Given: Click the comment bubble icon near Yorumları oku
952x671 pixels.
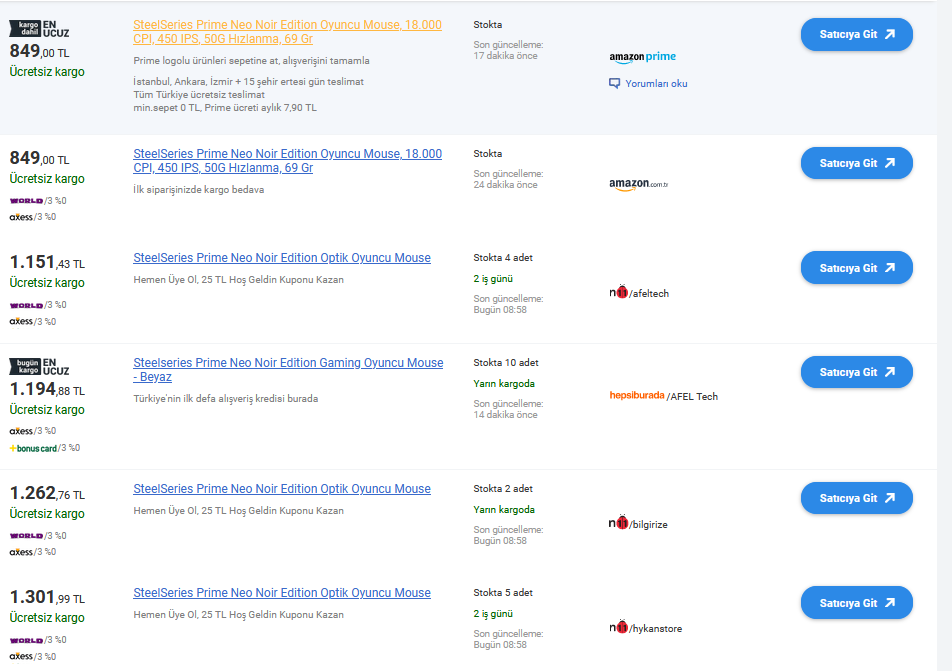Looking at the screenshot, I should coord(615,84).
